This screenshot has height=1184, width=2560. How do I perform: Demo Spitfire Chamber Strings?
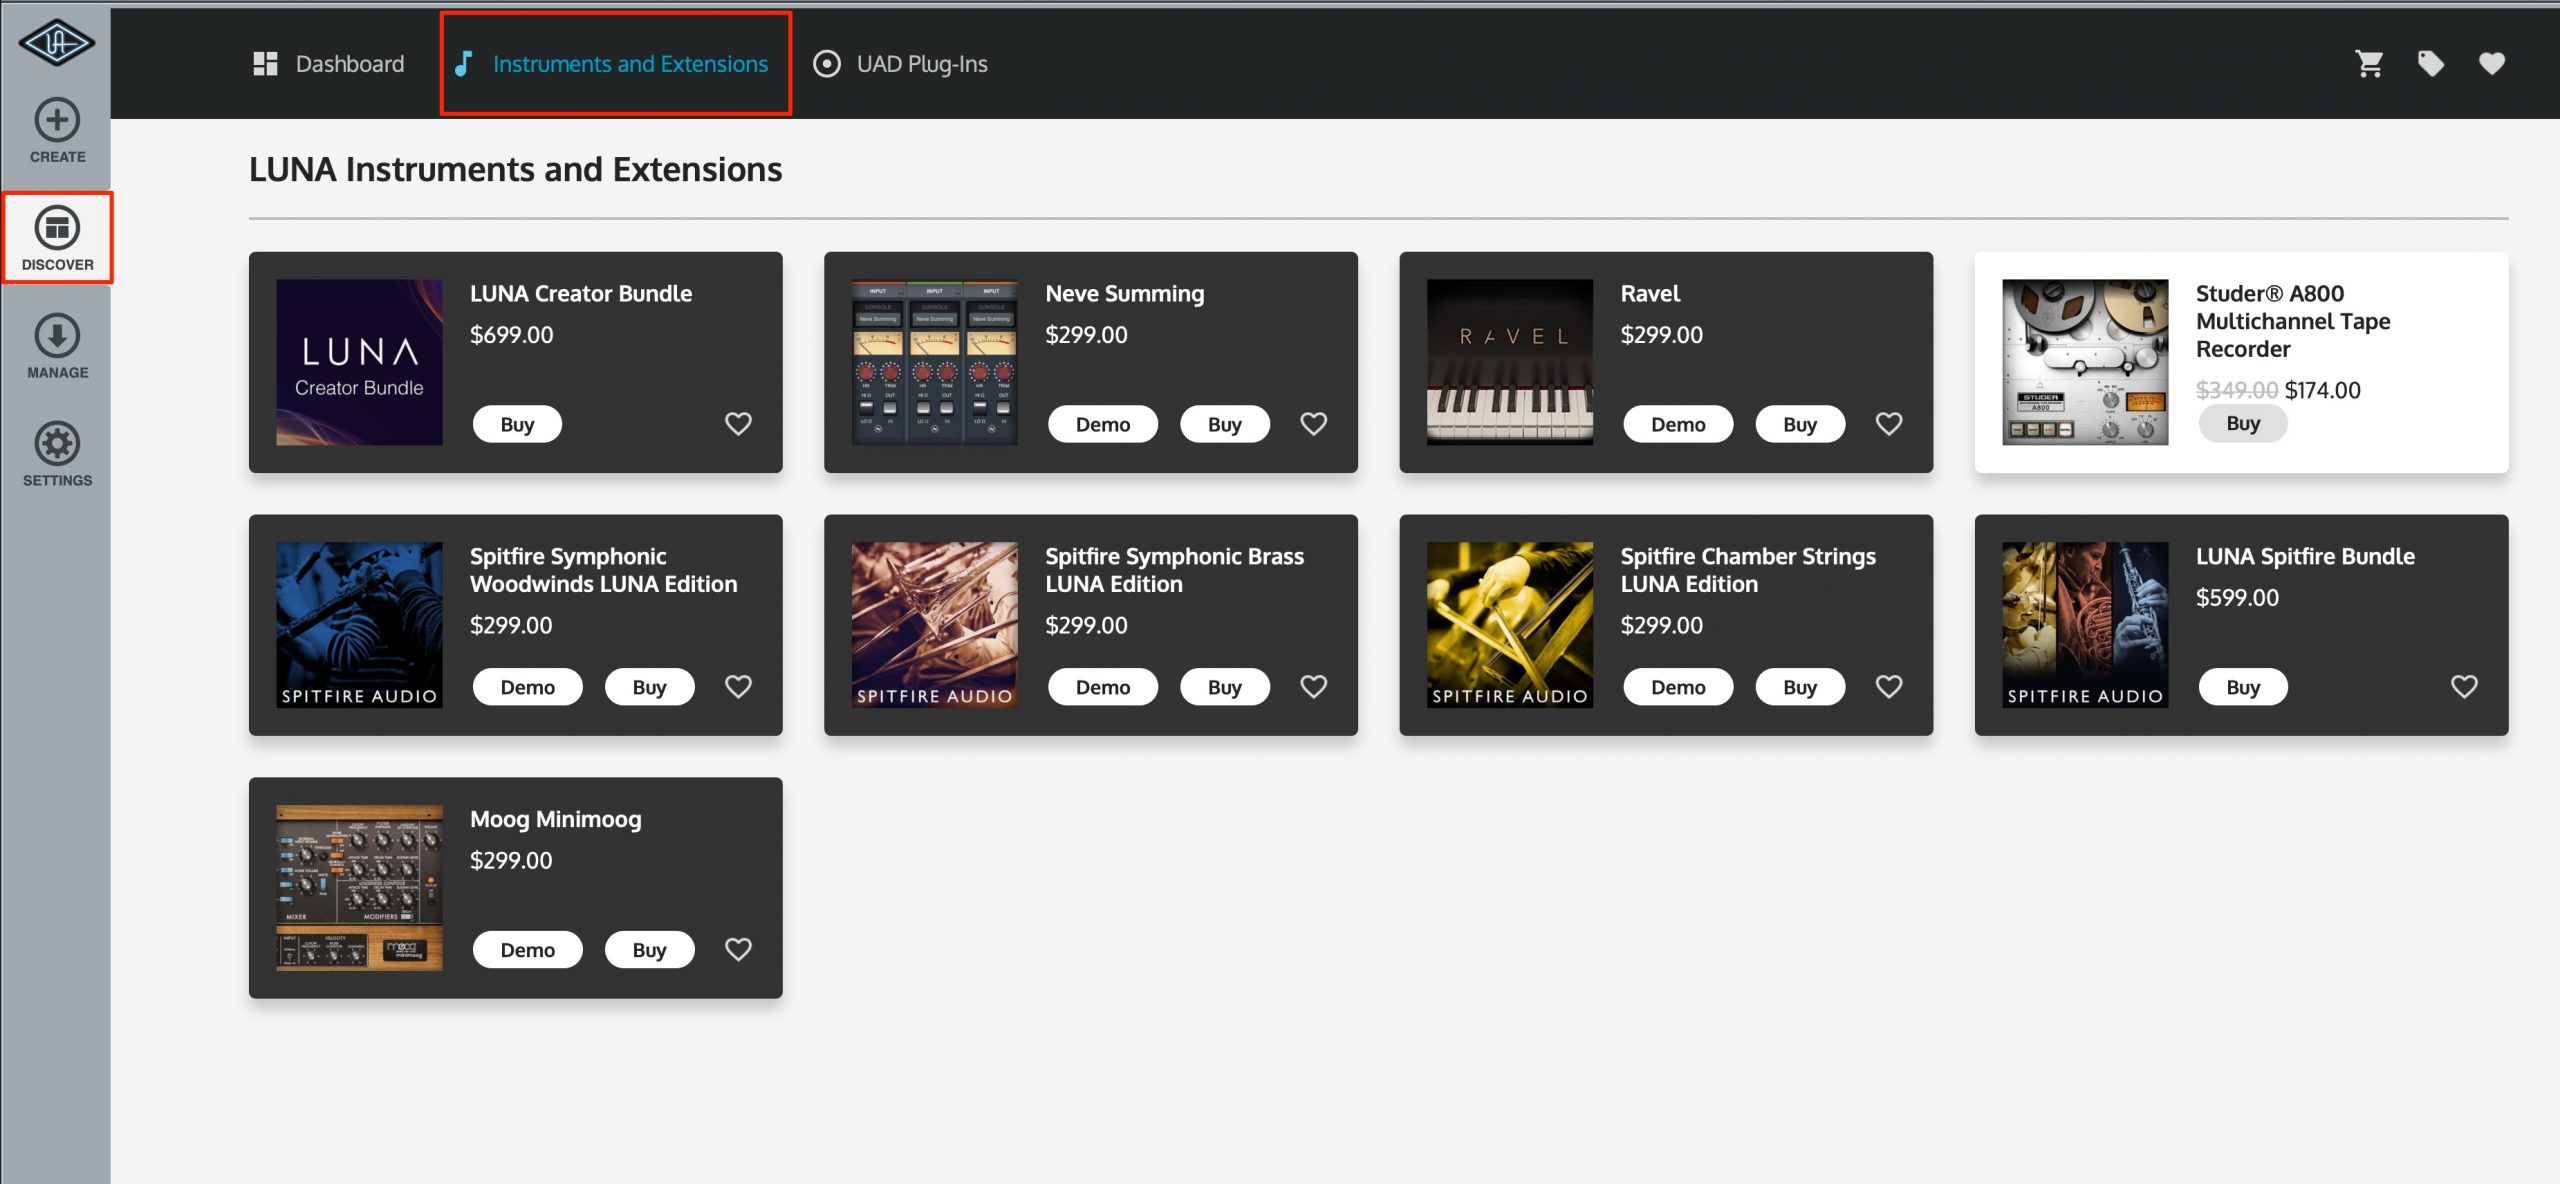1678,687
